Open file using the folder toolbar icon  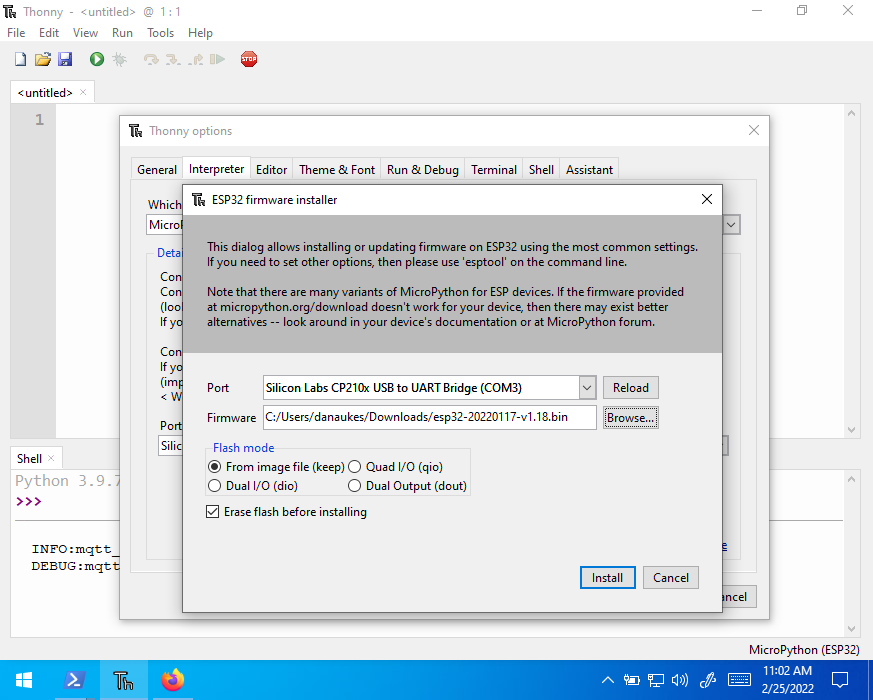tap(43, 59)
